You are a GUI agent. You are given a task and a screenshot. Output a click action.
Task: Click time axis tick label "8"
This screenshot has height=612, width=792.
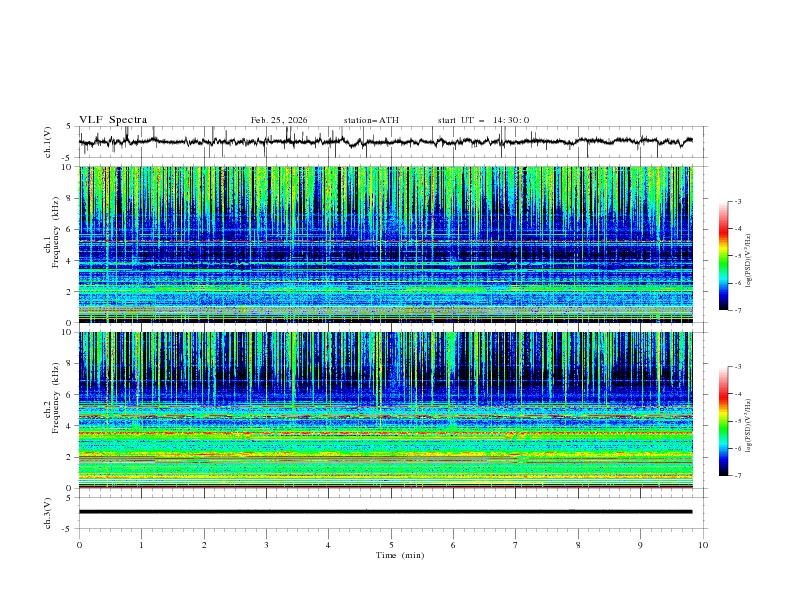point(578,545)
